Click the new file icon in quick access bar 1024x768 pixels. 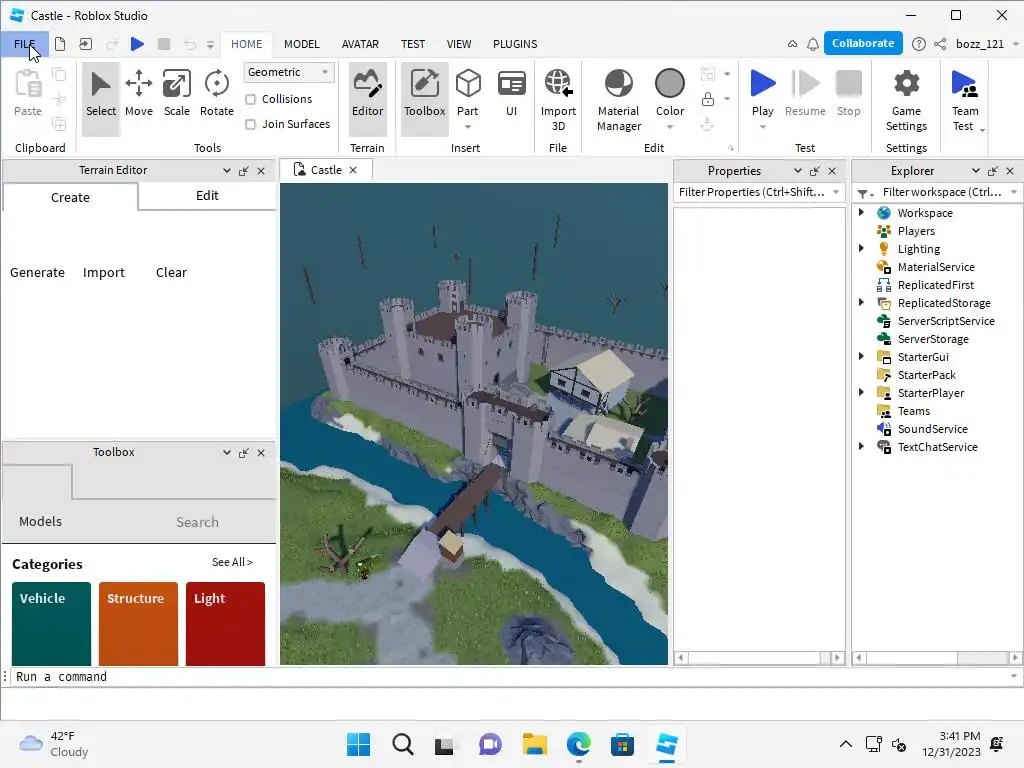(x=59, y=44)
